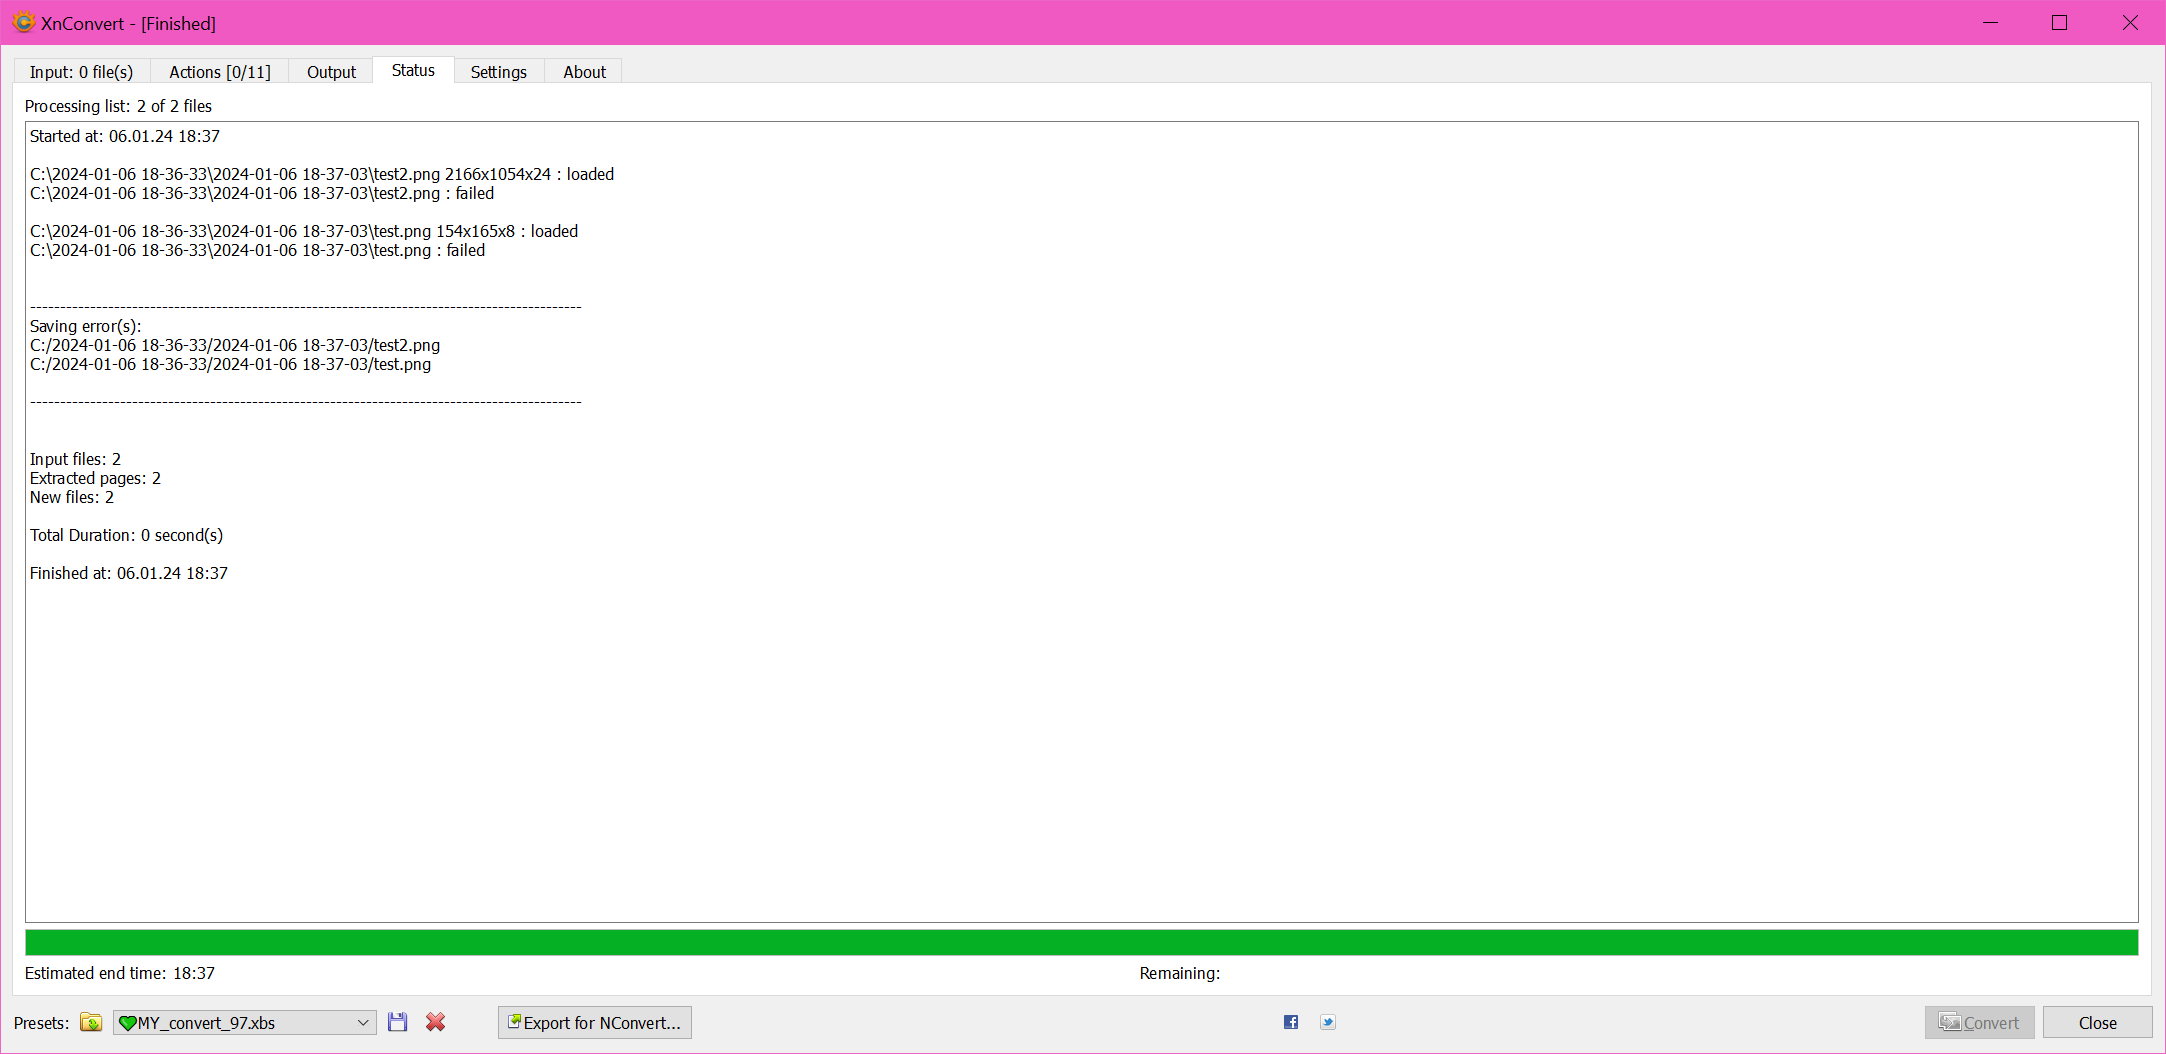
Task: Click the "Total Duration: 0 second(s)" line
Action: (x=126, y=535)
